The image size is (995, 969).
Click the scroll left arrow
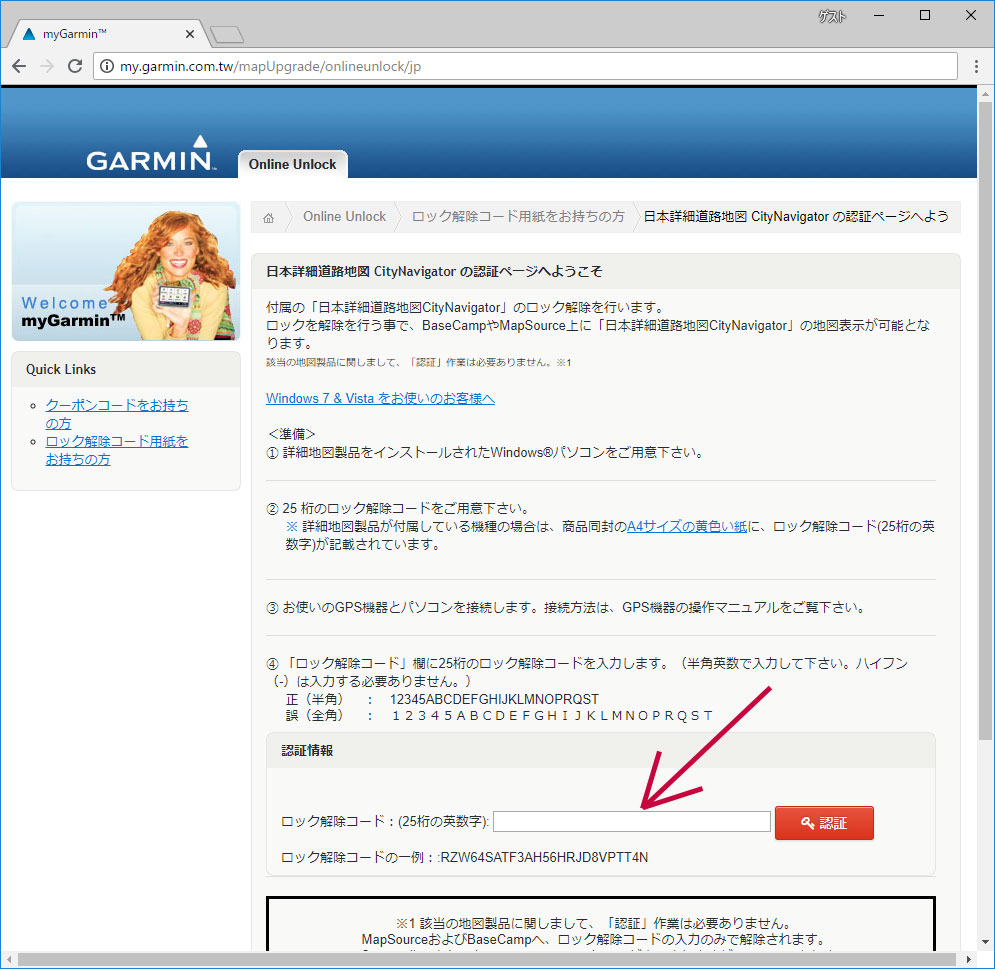9,959
